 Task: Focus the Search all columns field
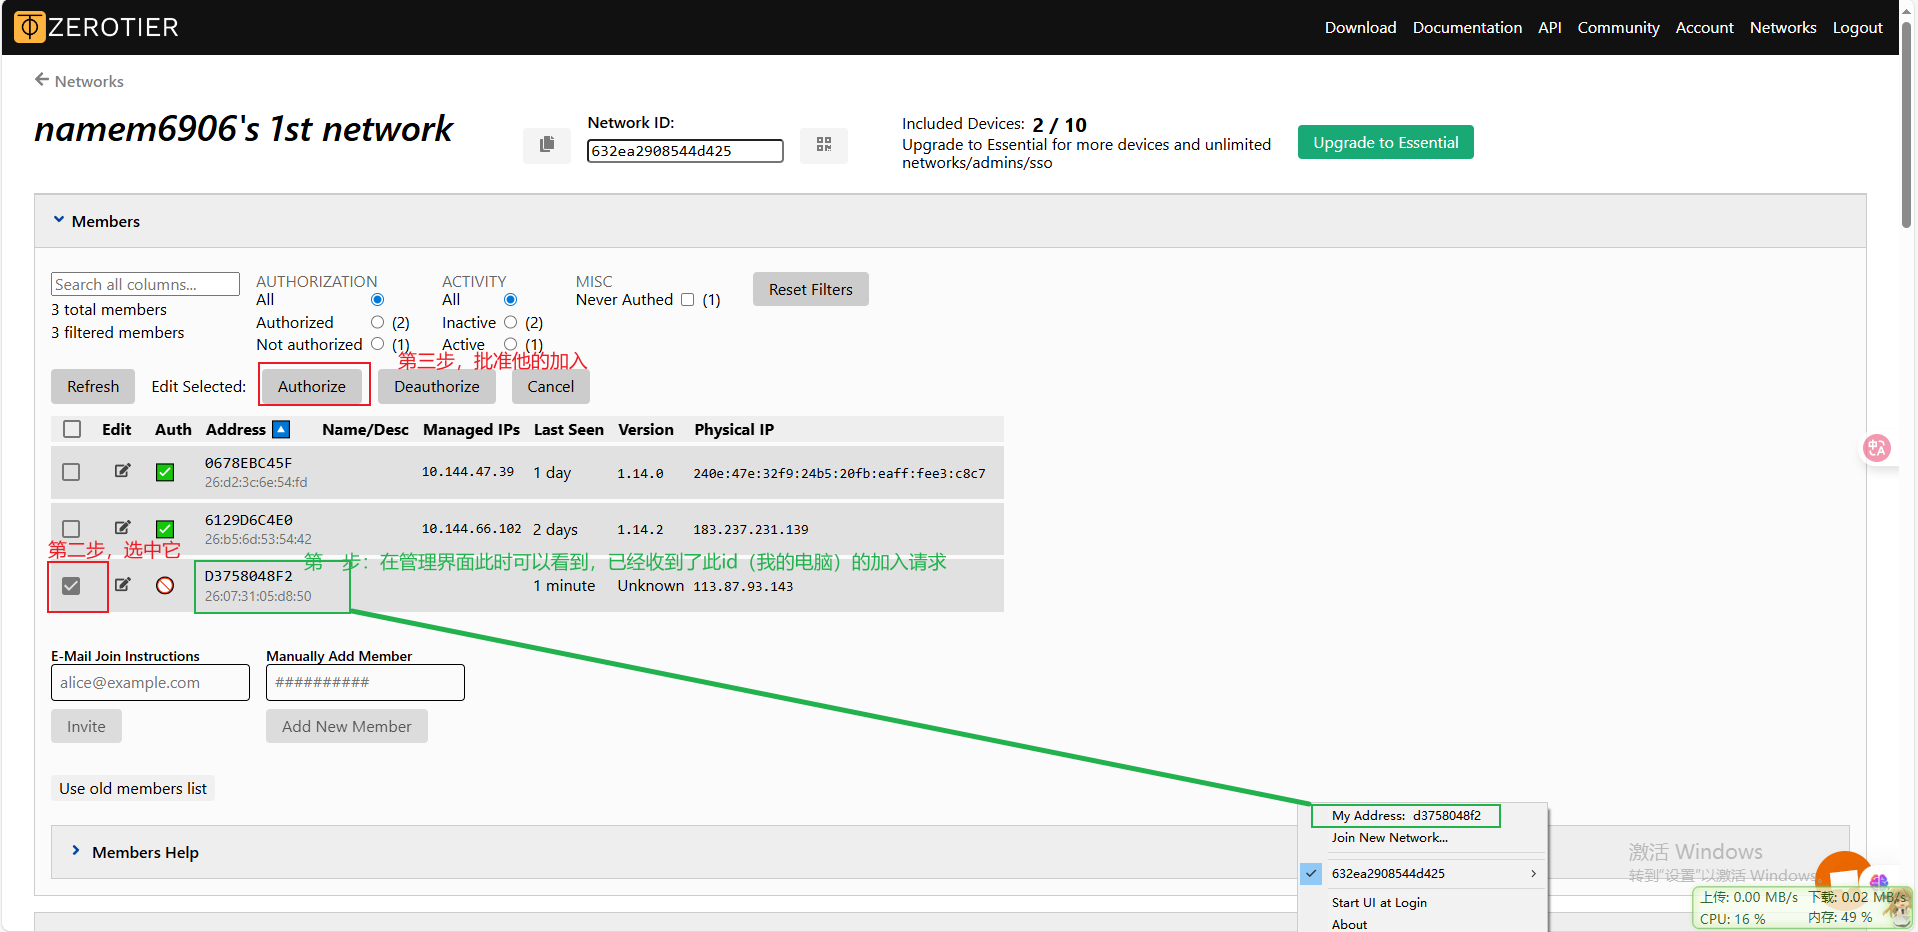point(145,284)
